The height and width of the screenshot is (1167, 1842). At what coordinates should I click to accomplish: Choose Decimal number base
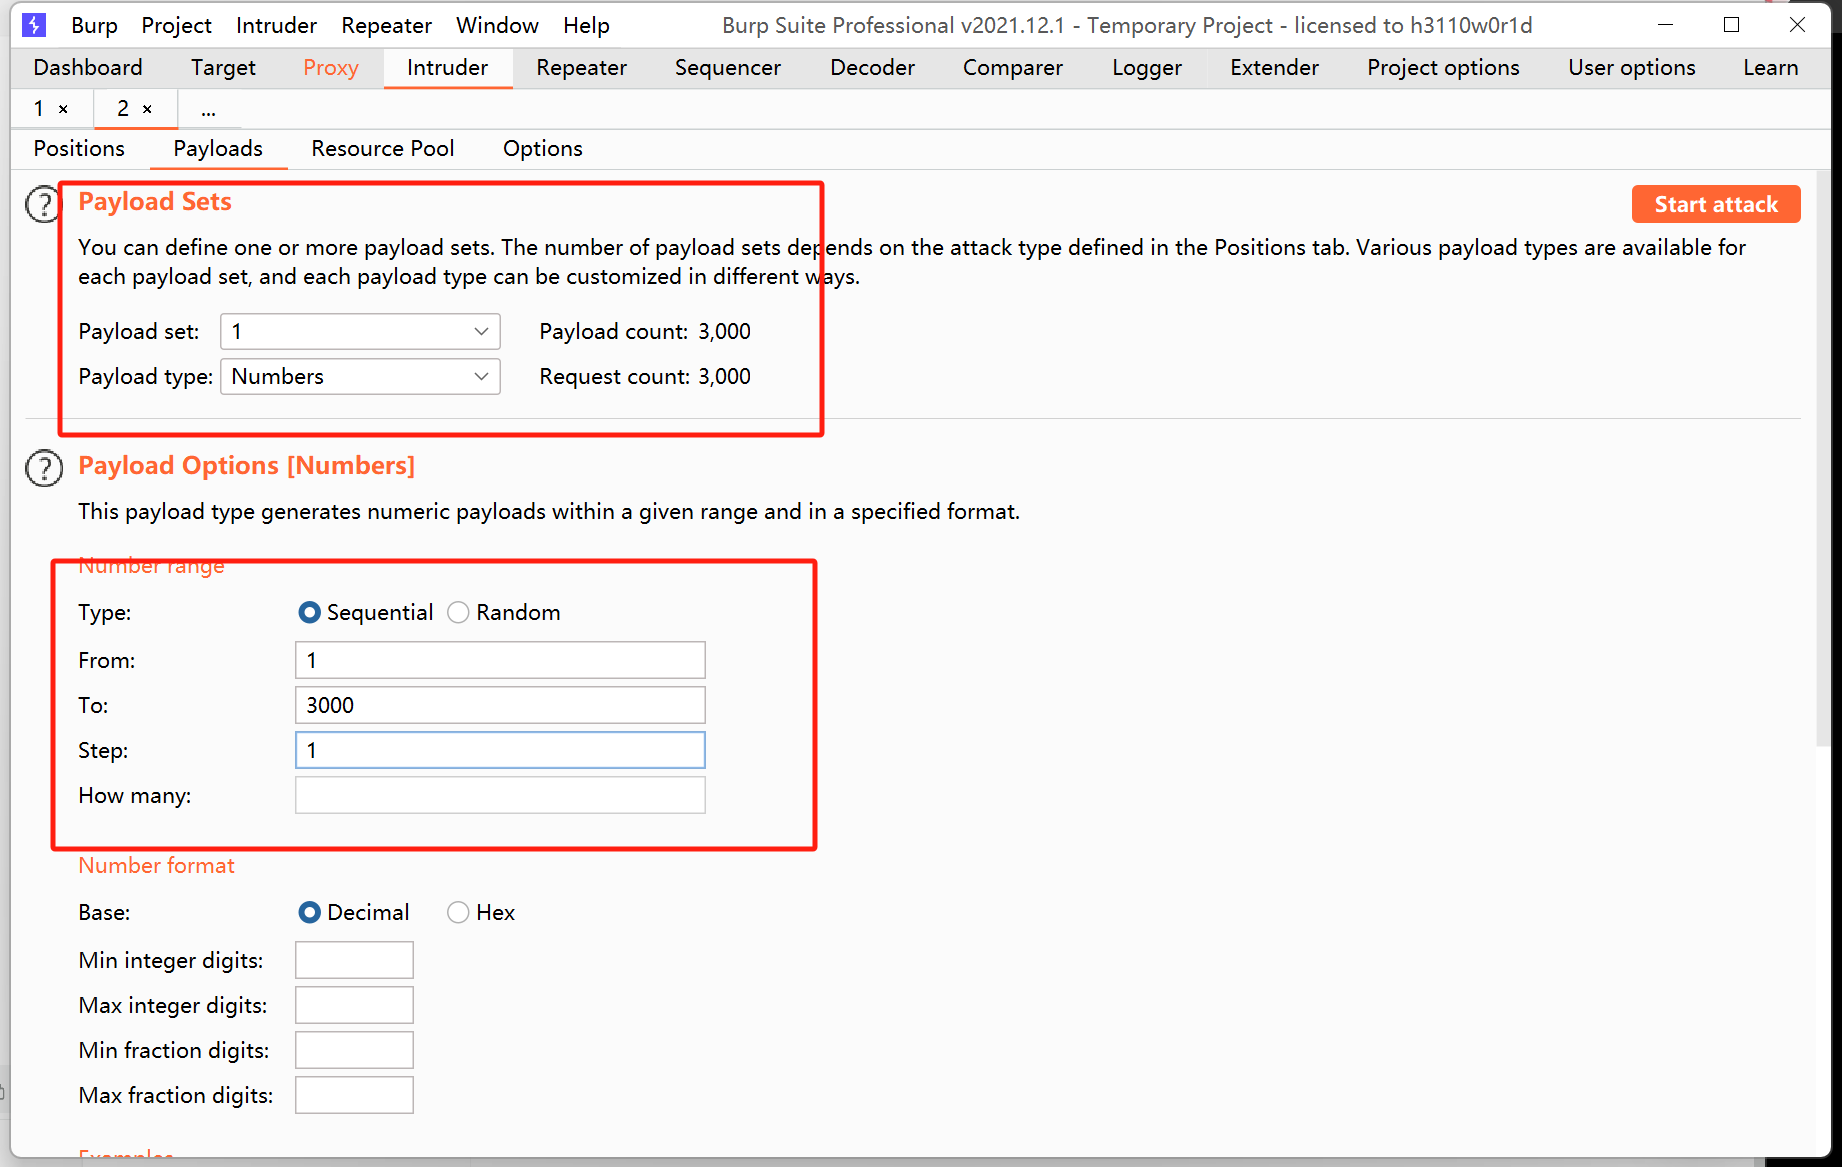(310, 912)
